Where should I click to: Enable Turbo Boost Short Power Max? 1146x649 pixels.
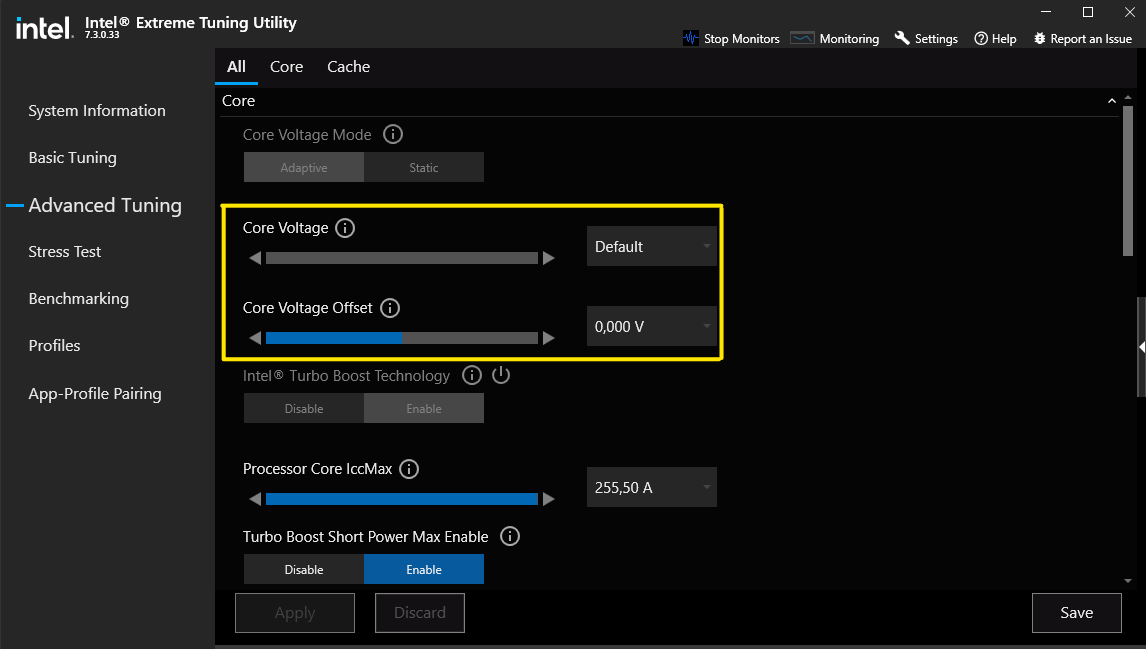pos(424,569)
